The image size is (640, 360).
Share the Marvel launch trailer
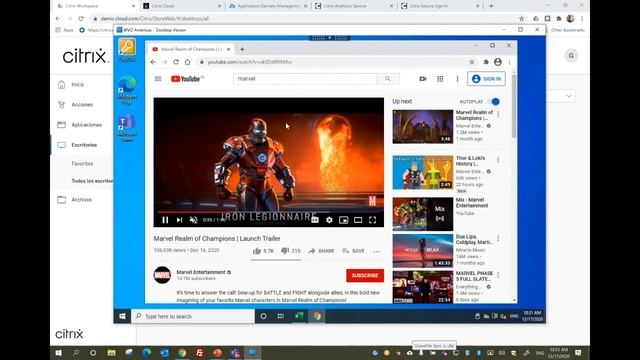pos(321,251)
